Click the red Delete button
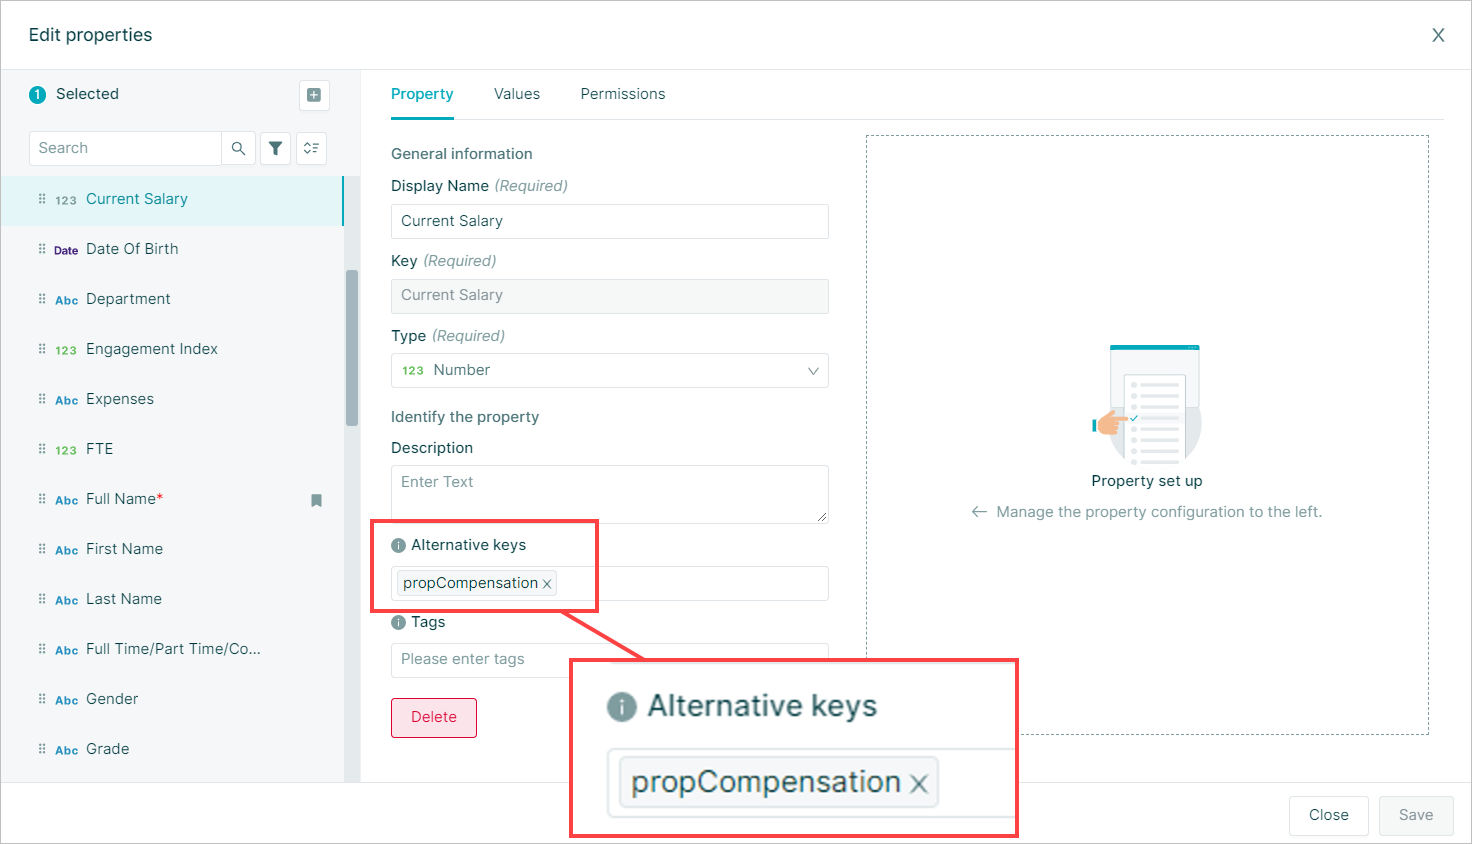This screenshot has height=844, width=1472. [434, 717]
